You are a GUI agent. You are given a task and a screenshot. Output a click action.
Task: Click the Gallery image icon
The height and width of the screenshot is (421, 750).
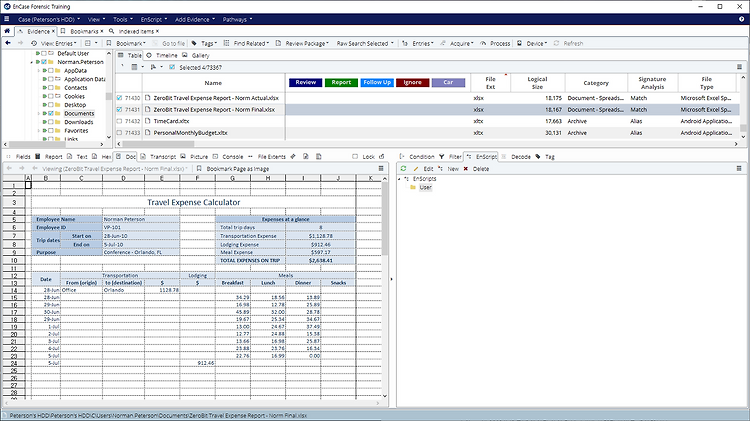point(185,55)
